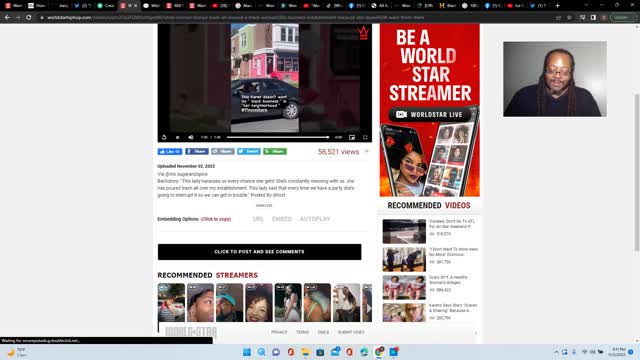Open the Chrome icon on the taskbar
This screenshot has height=360, width=640.
(x=379, y=352)
